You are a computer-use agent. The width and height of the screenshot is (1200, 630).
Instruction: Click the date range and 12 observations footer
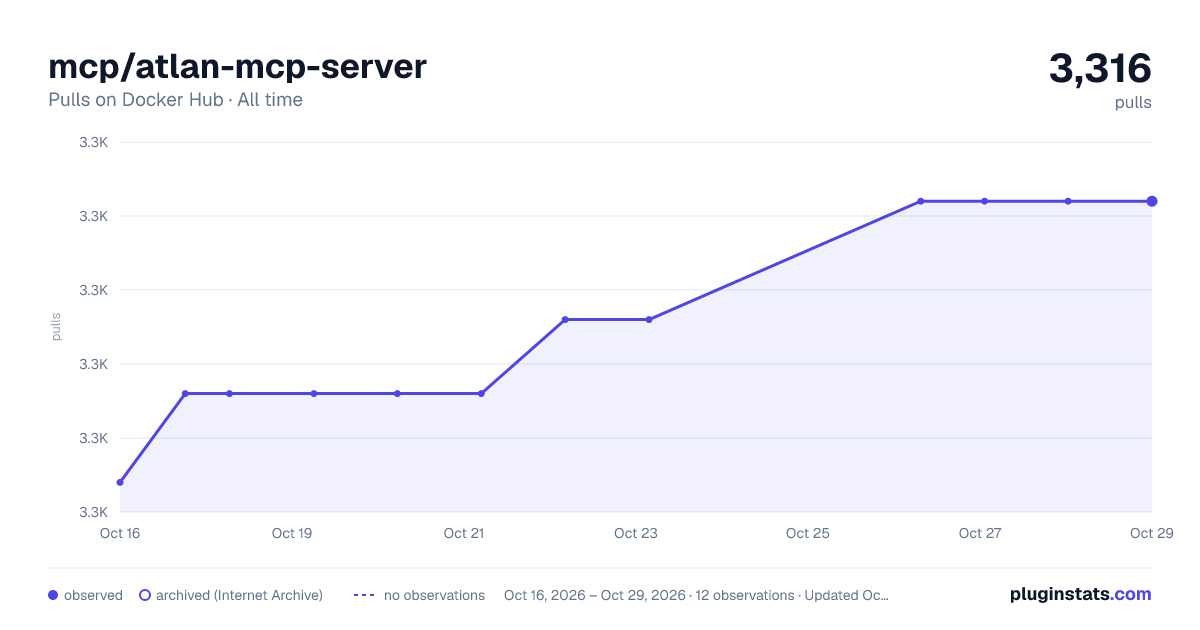[x=696, y=595]
